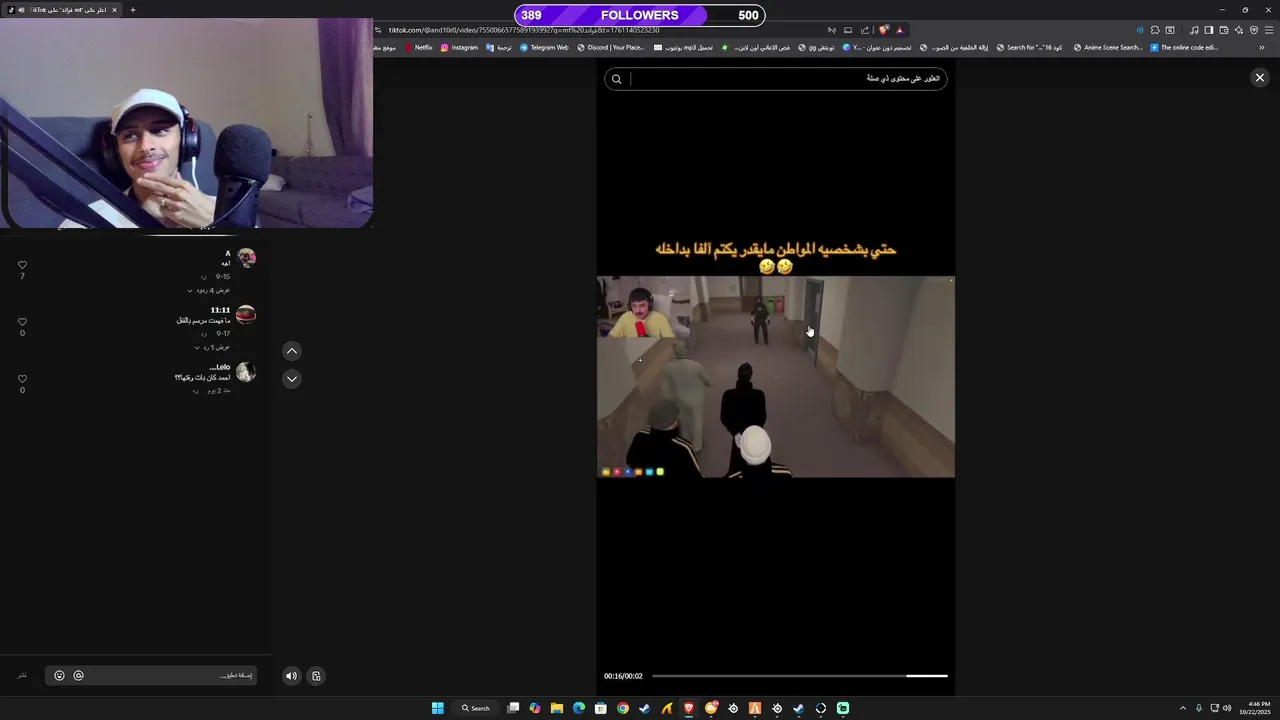Viewport: 1280px width, 720px height.
Task: Reply to the comment dated 9-17
Action: pyautogui.click(x=203, y=333)
